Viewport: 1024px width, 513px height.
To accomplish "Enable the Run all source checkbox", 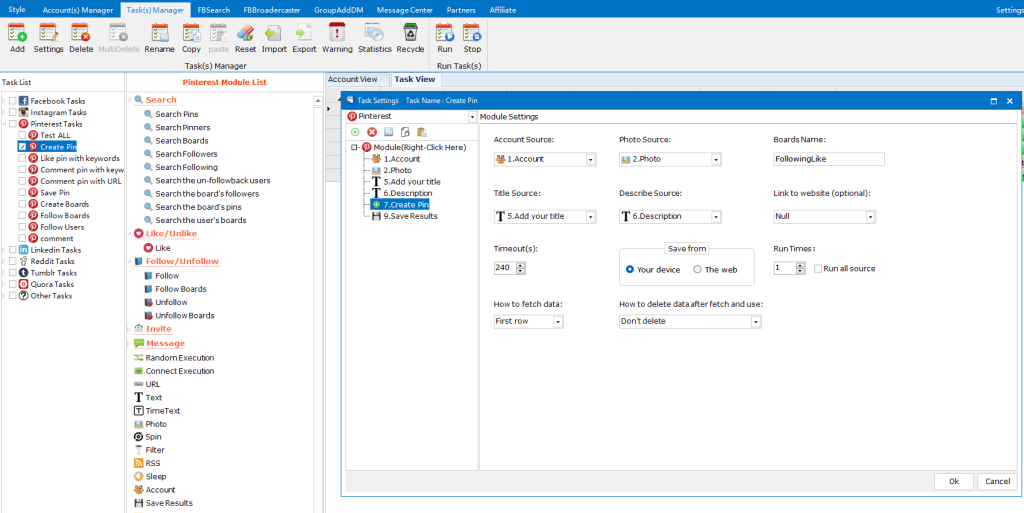I will pos(817,269).
